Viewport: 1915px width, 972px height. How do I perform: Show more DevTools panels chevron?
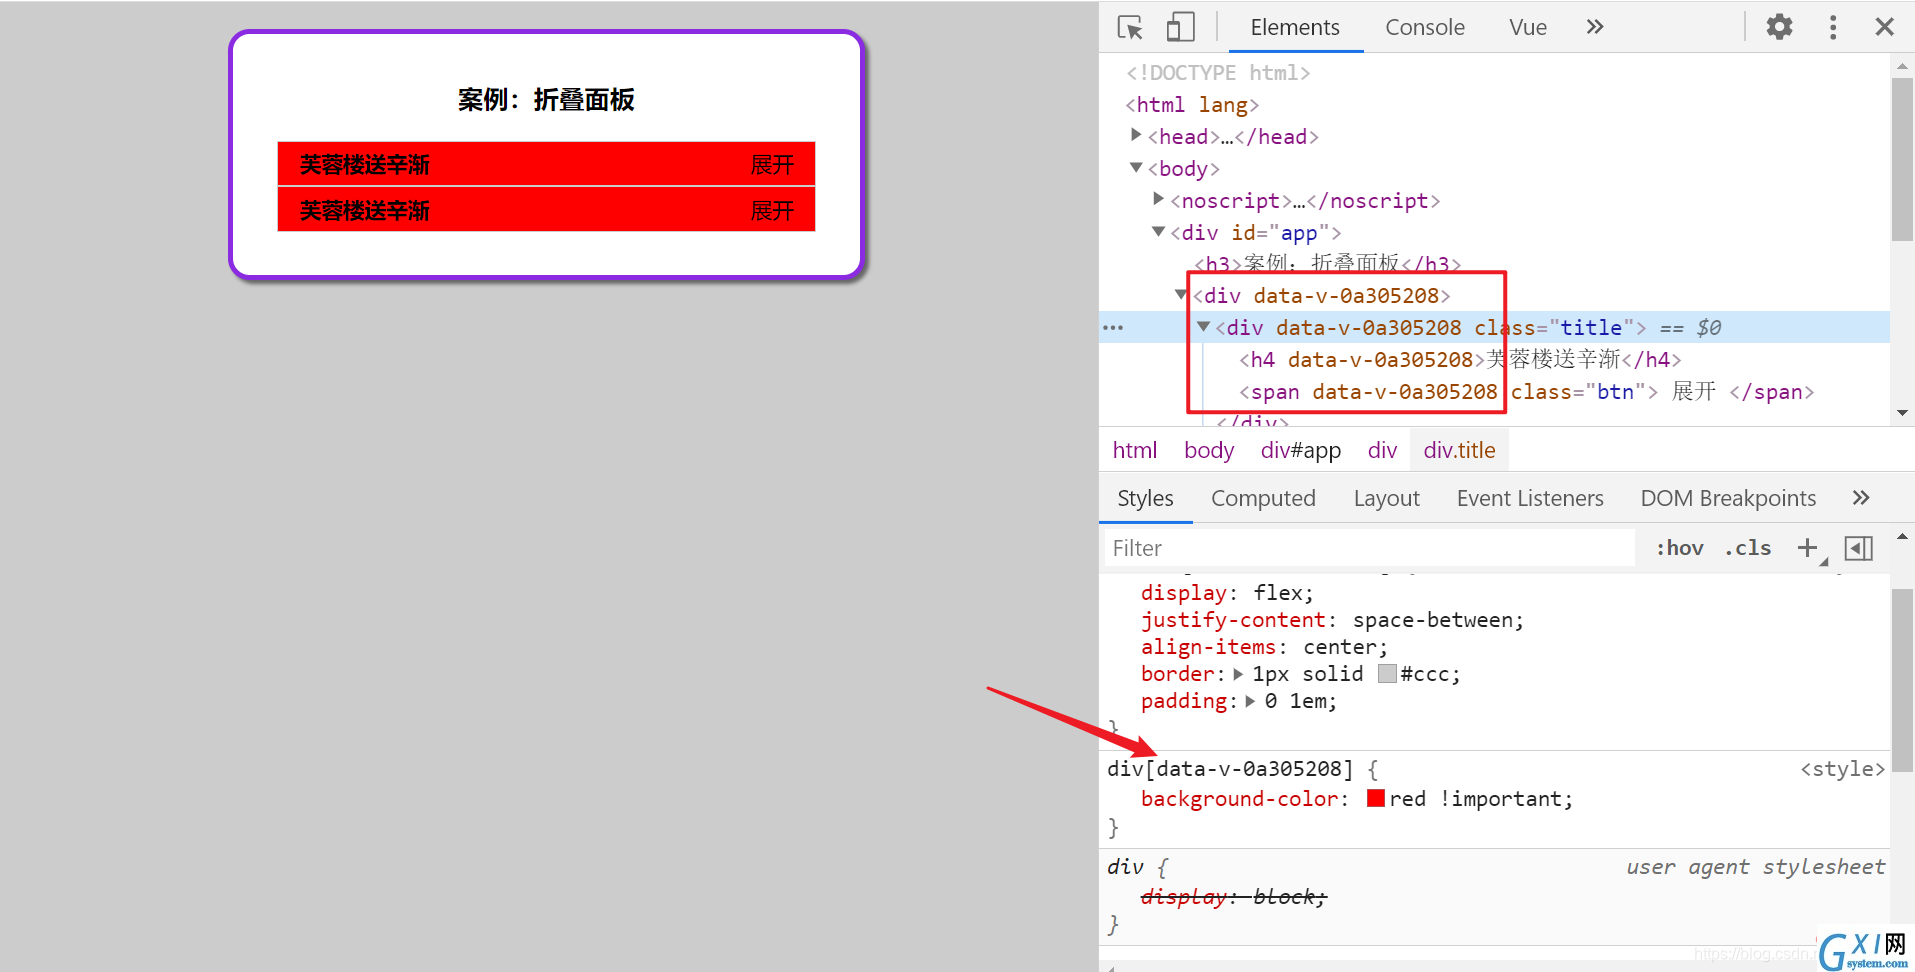pos(1595,27)
